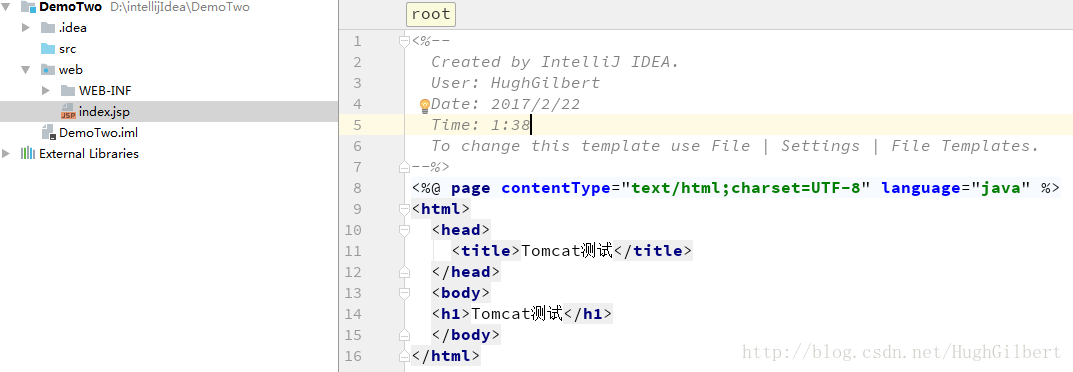
Task: Click the yellow intention light bulb
Action: (424, 105)
